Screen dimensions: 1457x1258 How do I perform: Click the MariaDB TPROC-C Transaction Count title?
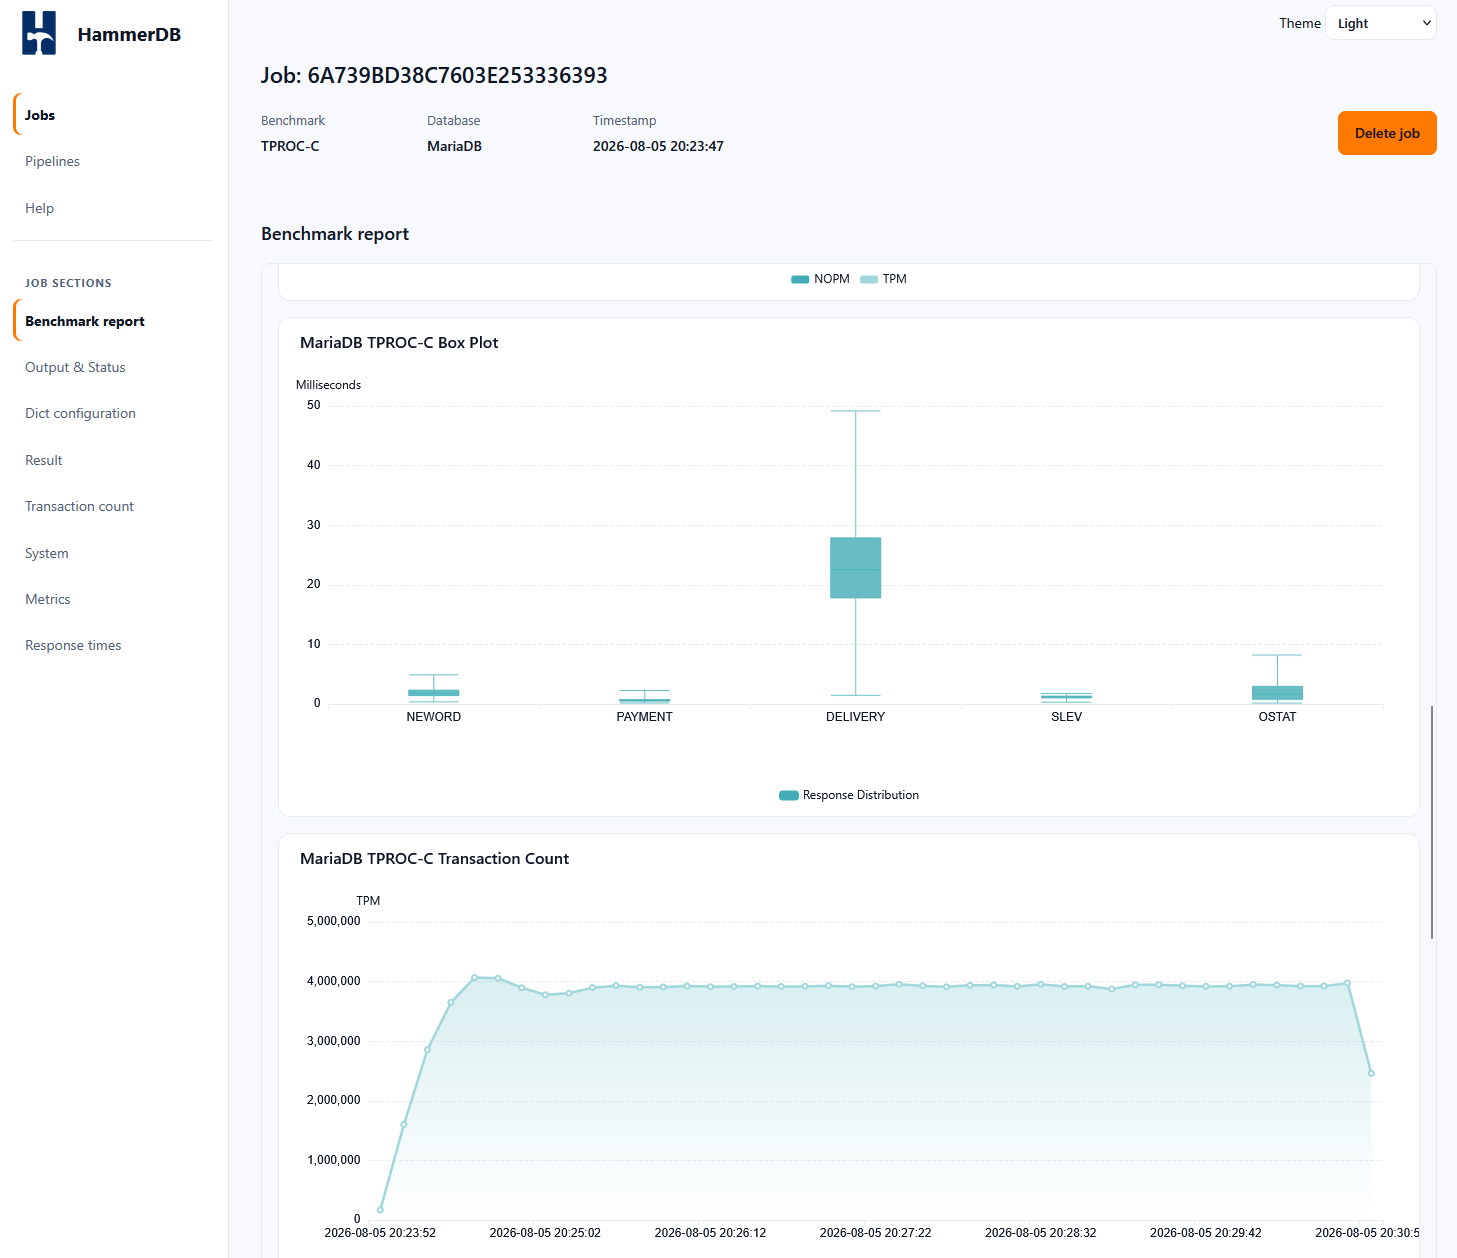click(x=434, y=858)
